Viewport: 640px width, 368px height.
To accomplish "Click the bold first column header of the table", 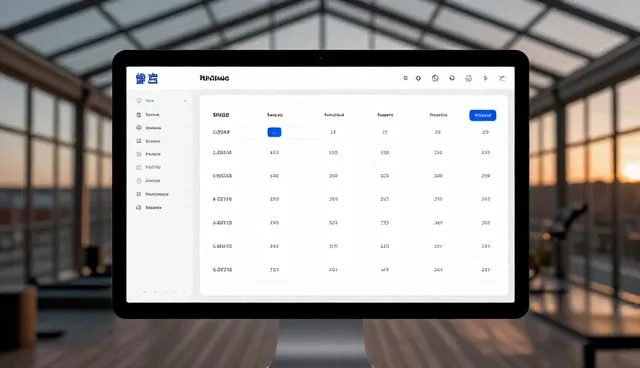I will coord(221,115).
